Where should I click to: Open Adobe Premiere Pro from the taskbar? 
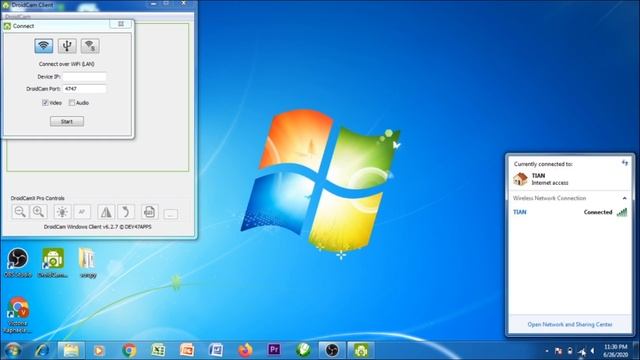point(274,349)
